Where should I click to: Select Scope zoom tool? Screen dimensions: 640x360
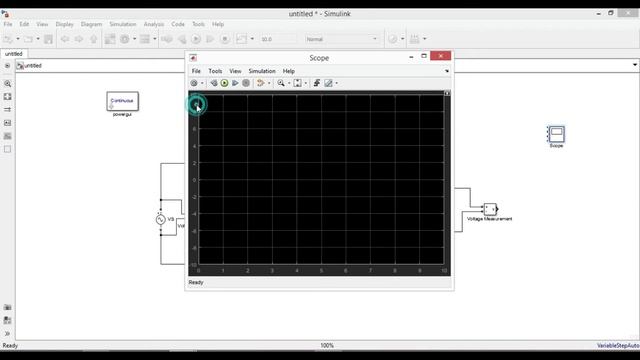[x=281, y=83]
